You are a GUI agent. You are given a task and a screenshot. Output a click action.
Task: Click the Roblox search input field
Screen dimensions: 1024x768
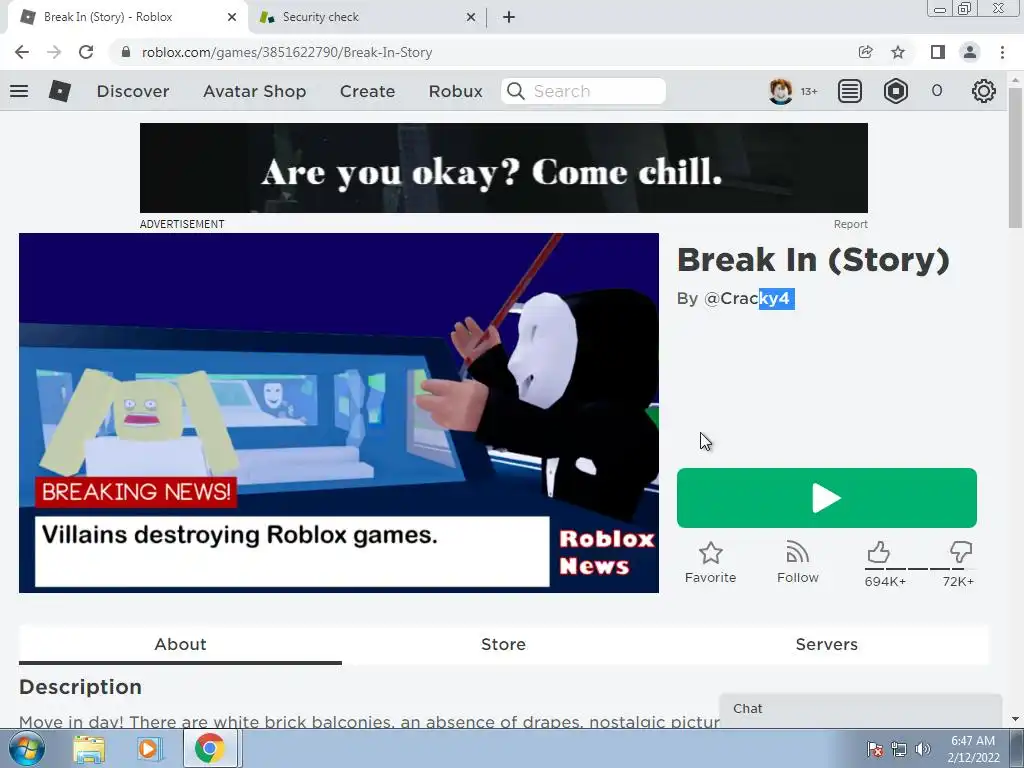(x=583, y=91)
